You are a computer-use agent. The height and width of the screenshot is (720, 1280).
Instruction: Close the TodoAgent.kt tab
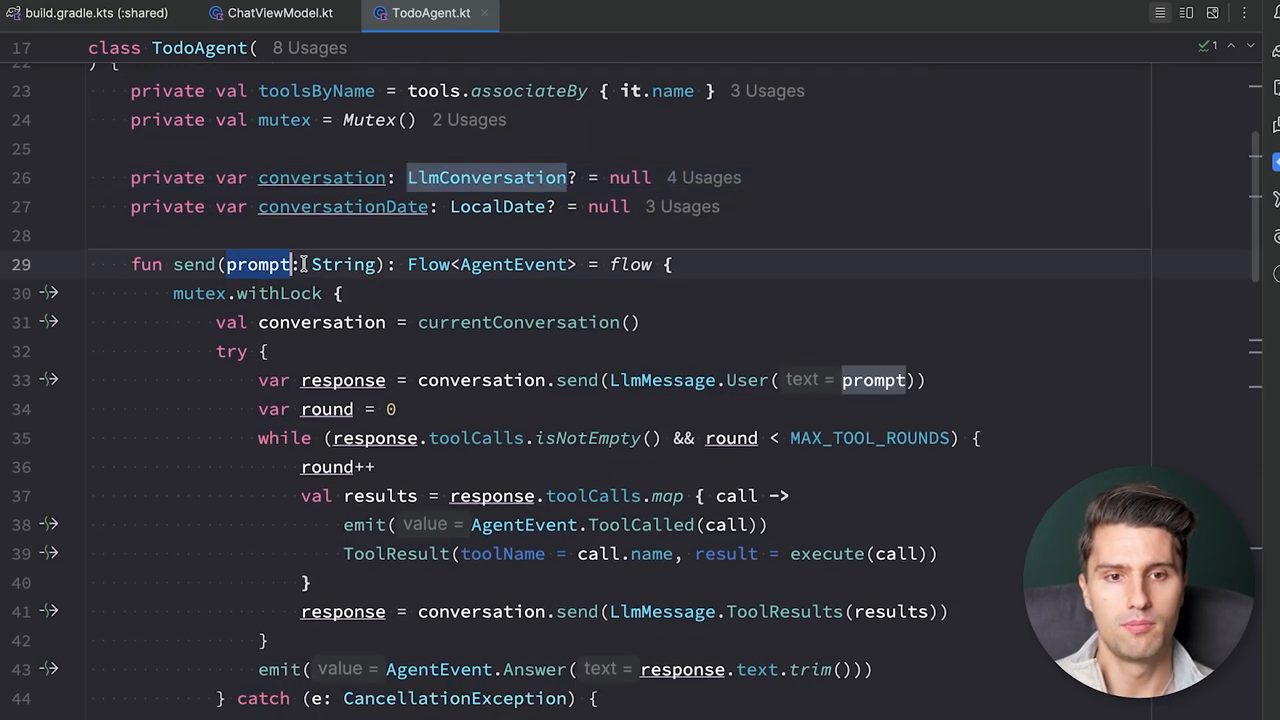[x=485, y=13]
